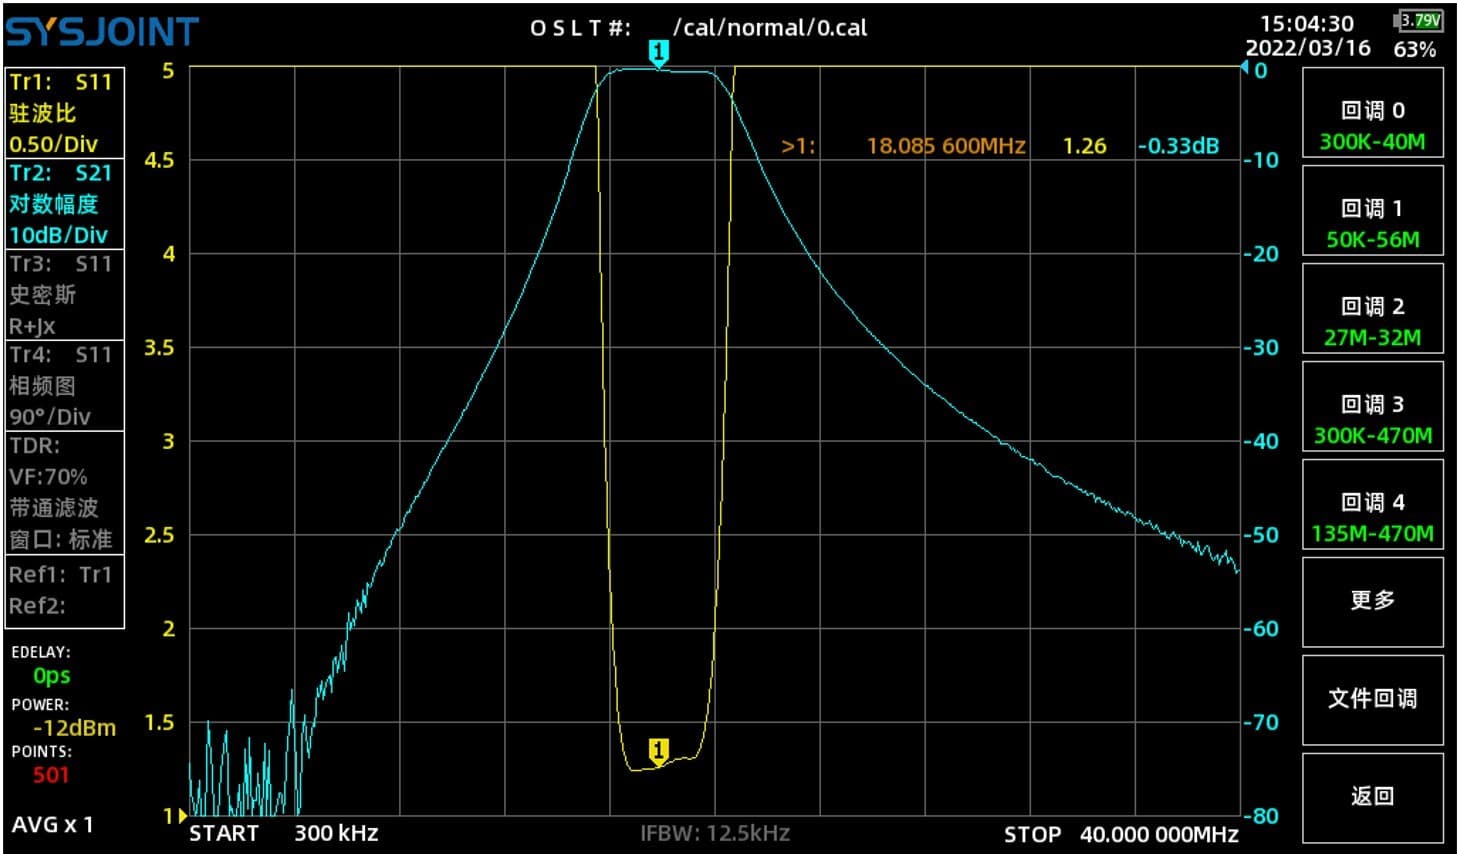Click the yellow marker 1 on S11 trace
Image resolution: width=1457 pixels, height=854 pixels.
tap(658, 751)
